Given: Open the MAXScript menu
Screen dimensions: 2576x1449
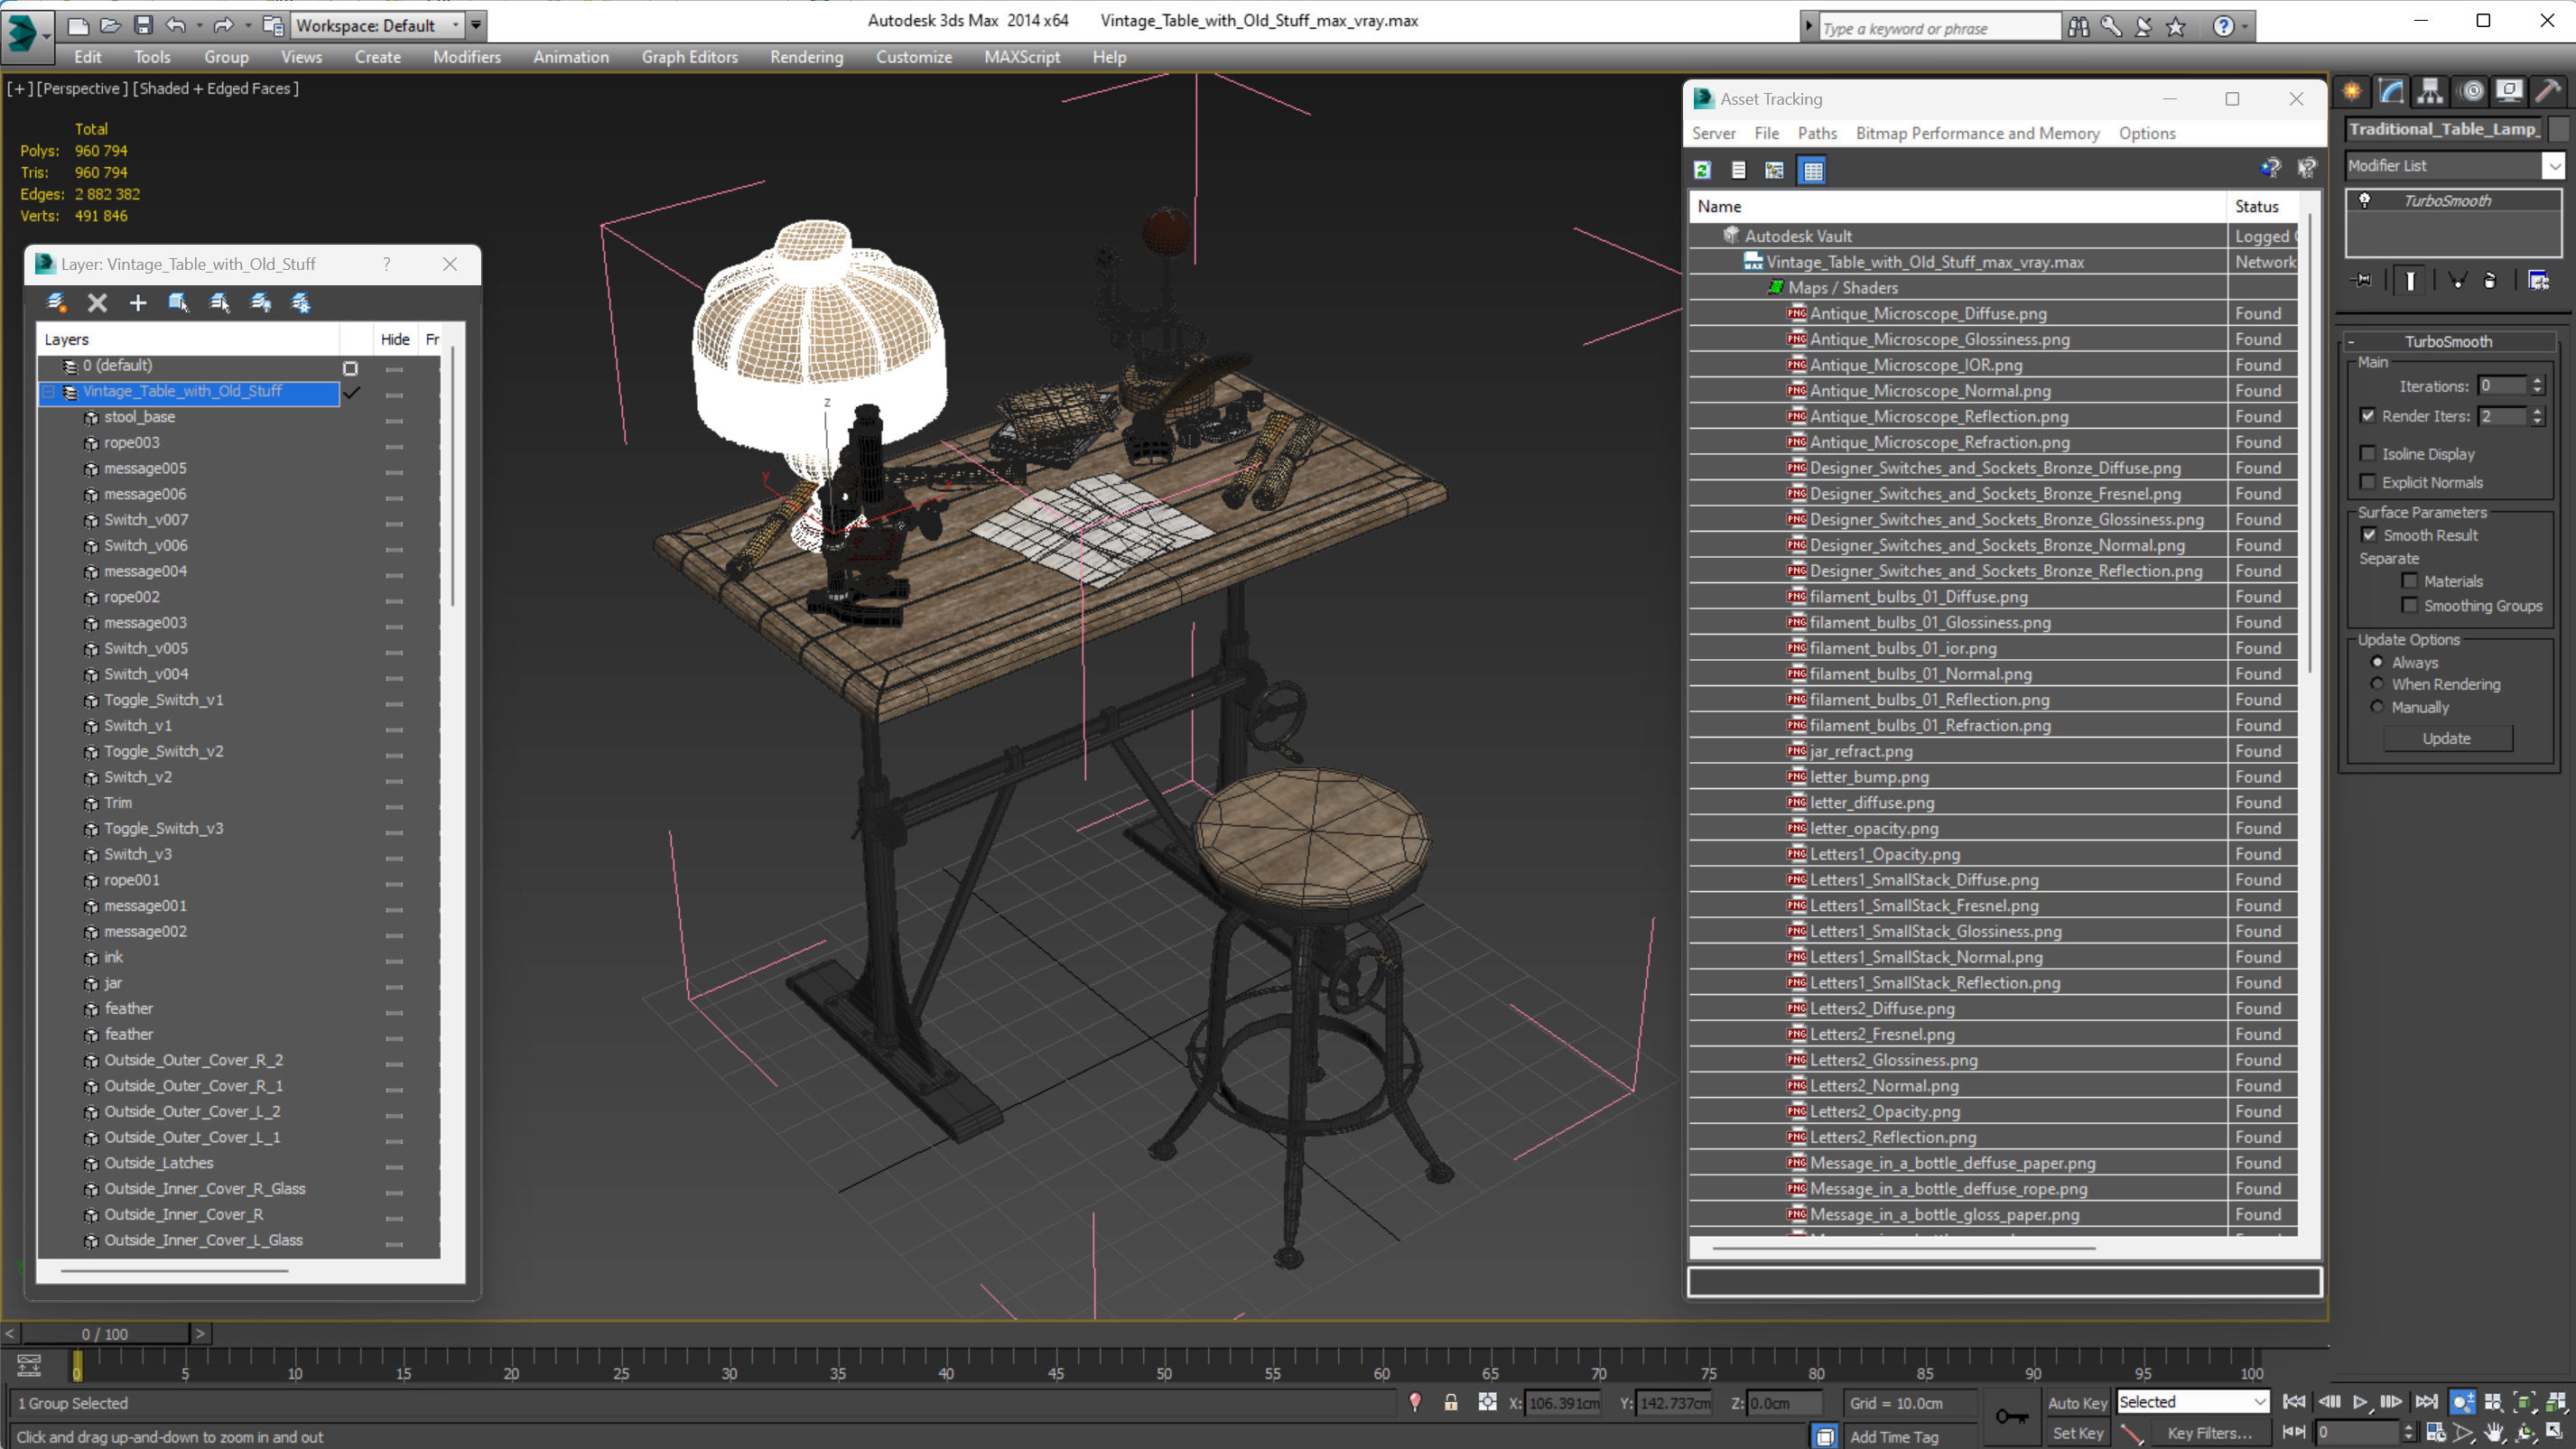Looking at the screenshot, I should tap(1021, 57).
